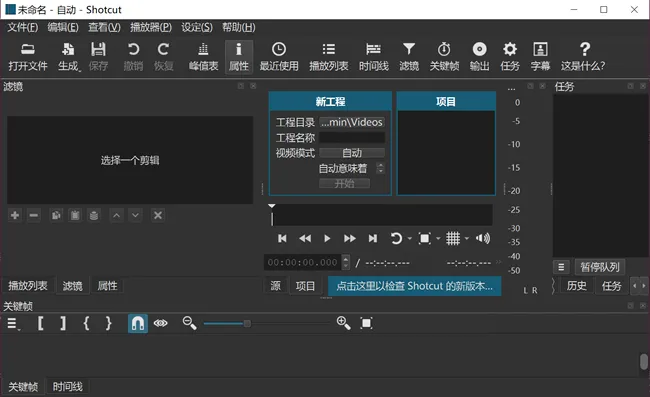Click the 工程目录 ...min\Videos folder button
Viewport: 650px width, 397px height.
(x=352, y=122)
